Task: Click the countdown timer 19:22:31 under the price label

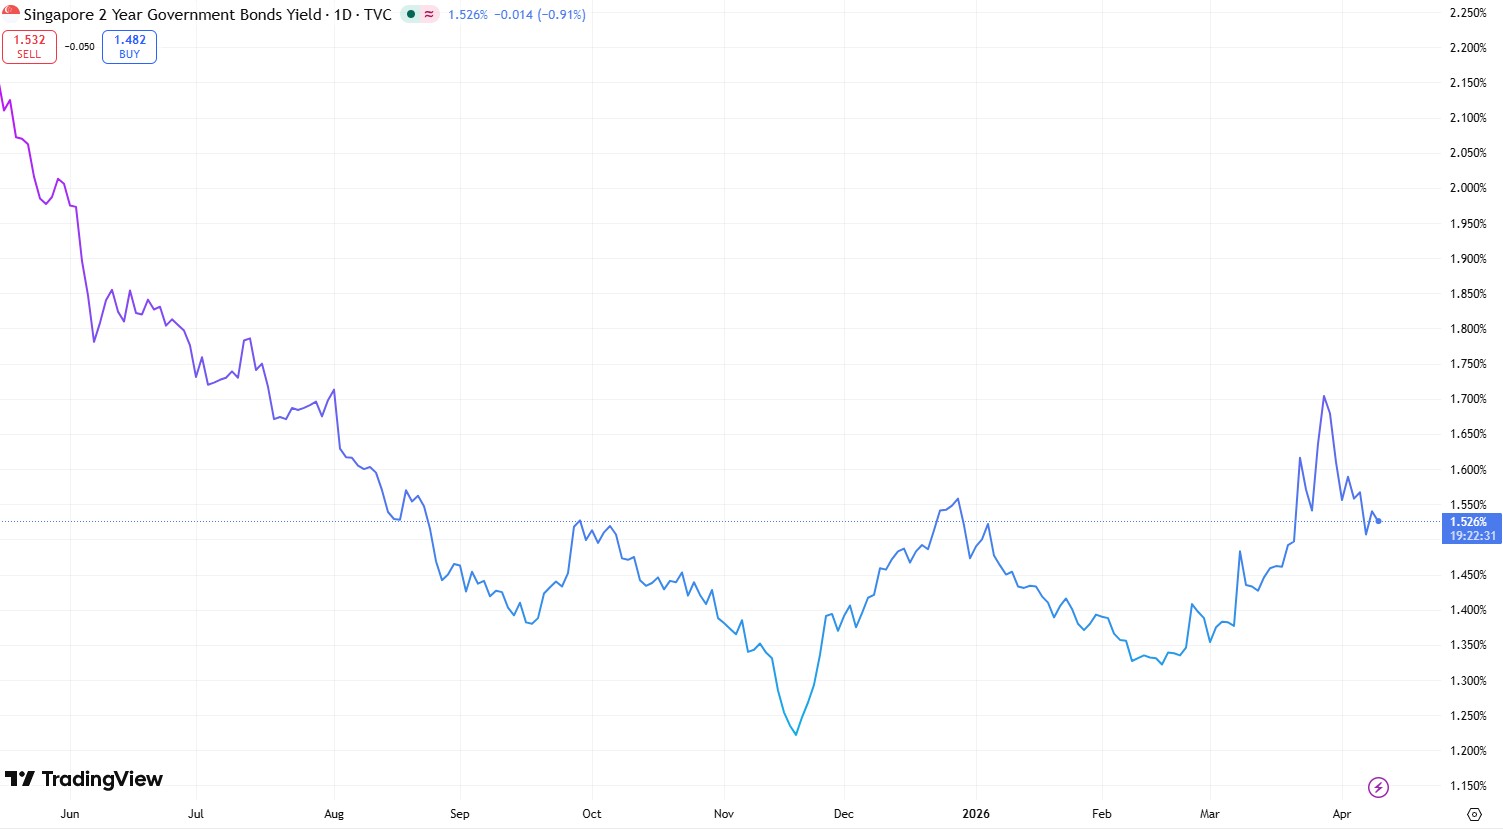Action: tap(1470, 535)
